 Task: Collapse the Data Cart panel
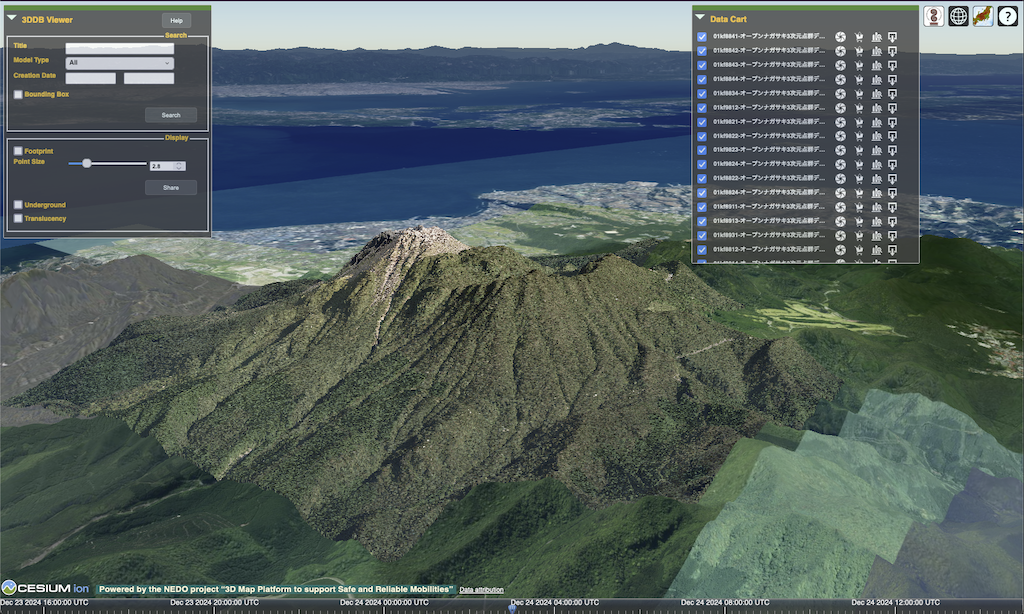700,18
